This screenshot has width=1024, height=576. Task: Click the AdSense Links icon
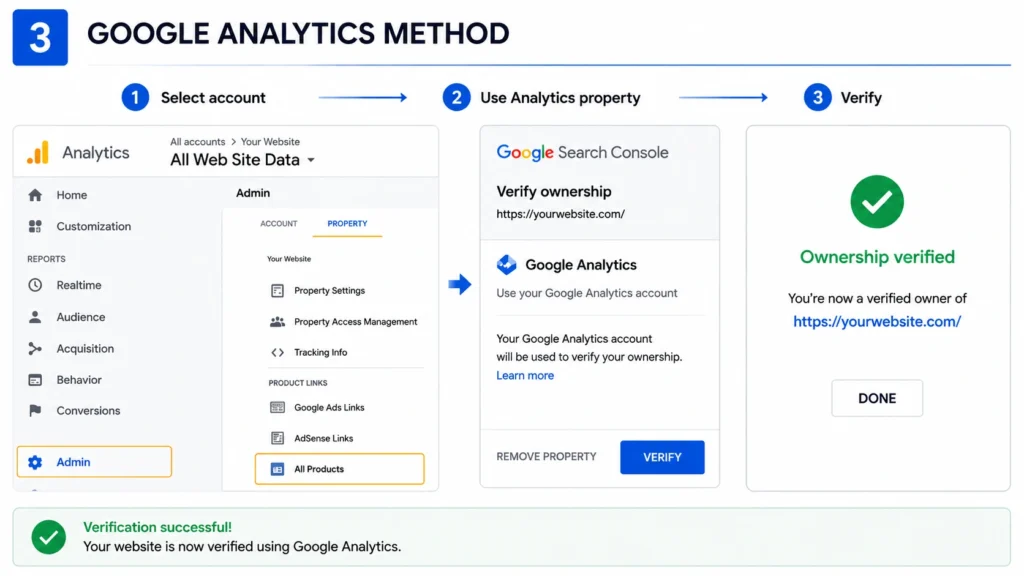[x=278, y=438]
